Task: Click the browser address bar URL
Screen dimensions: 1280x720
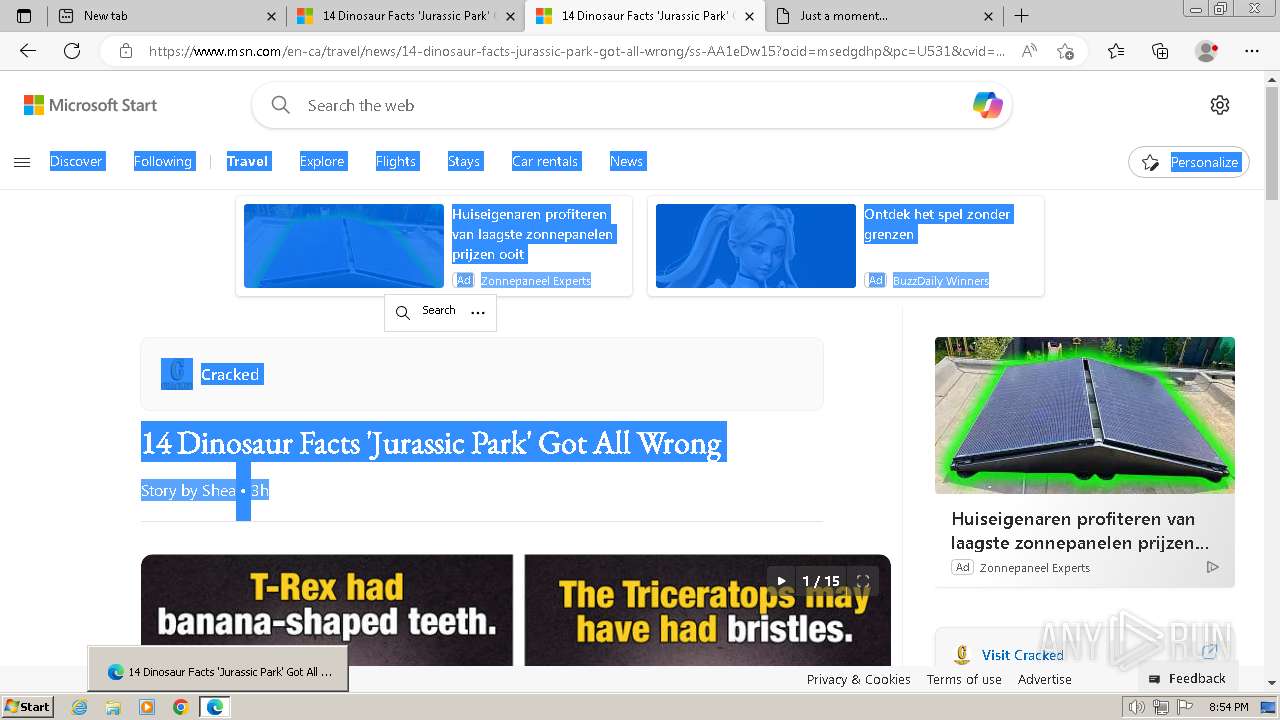Action: click(575, 51)
